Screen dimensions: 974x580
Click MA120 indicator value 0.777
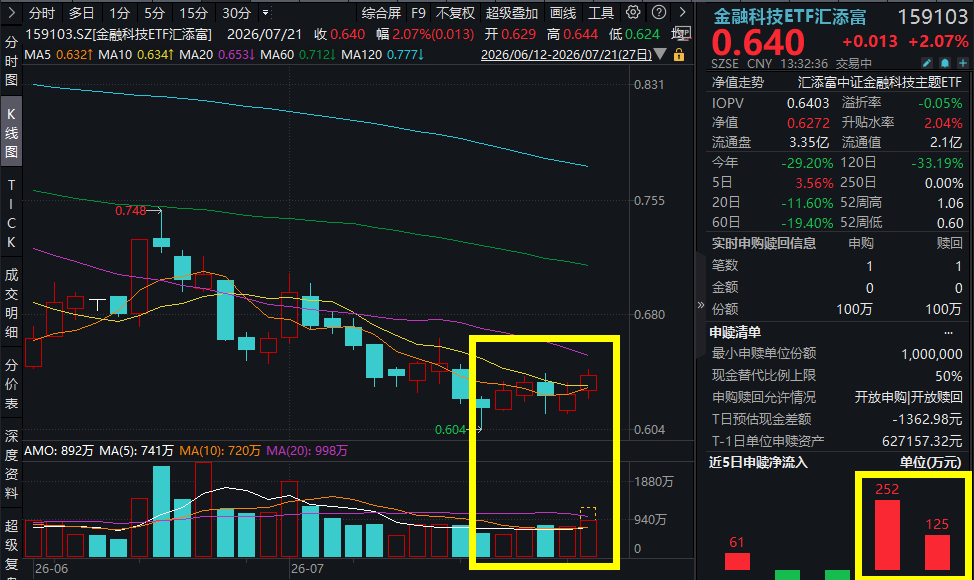(405, 55)
